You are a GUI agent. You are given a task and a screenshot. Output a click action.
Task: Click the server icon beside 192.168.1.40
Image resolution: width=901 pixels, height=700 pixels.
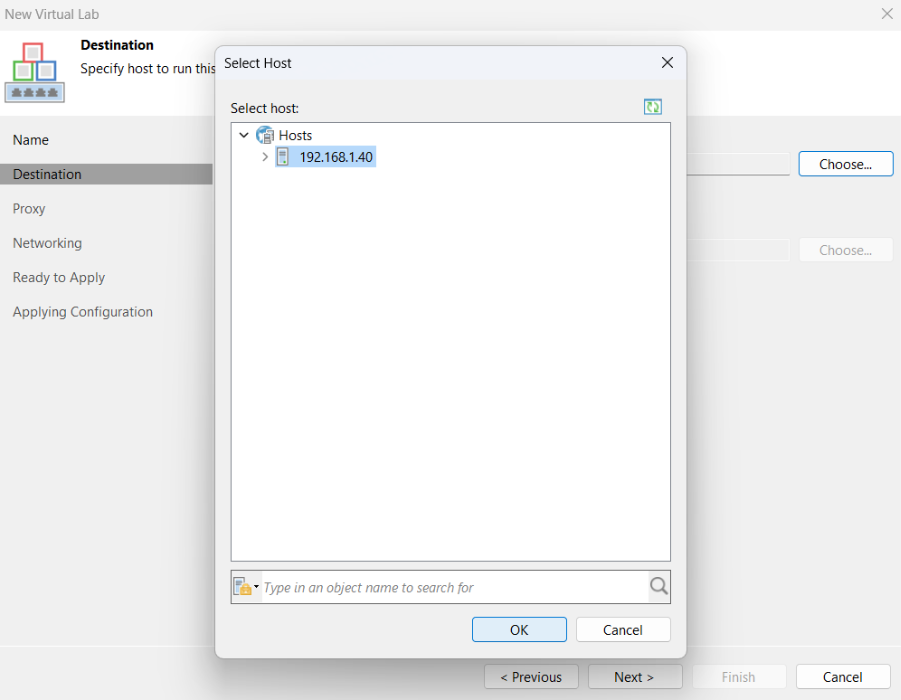click(283, 157)
